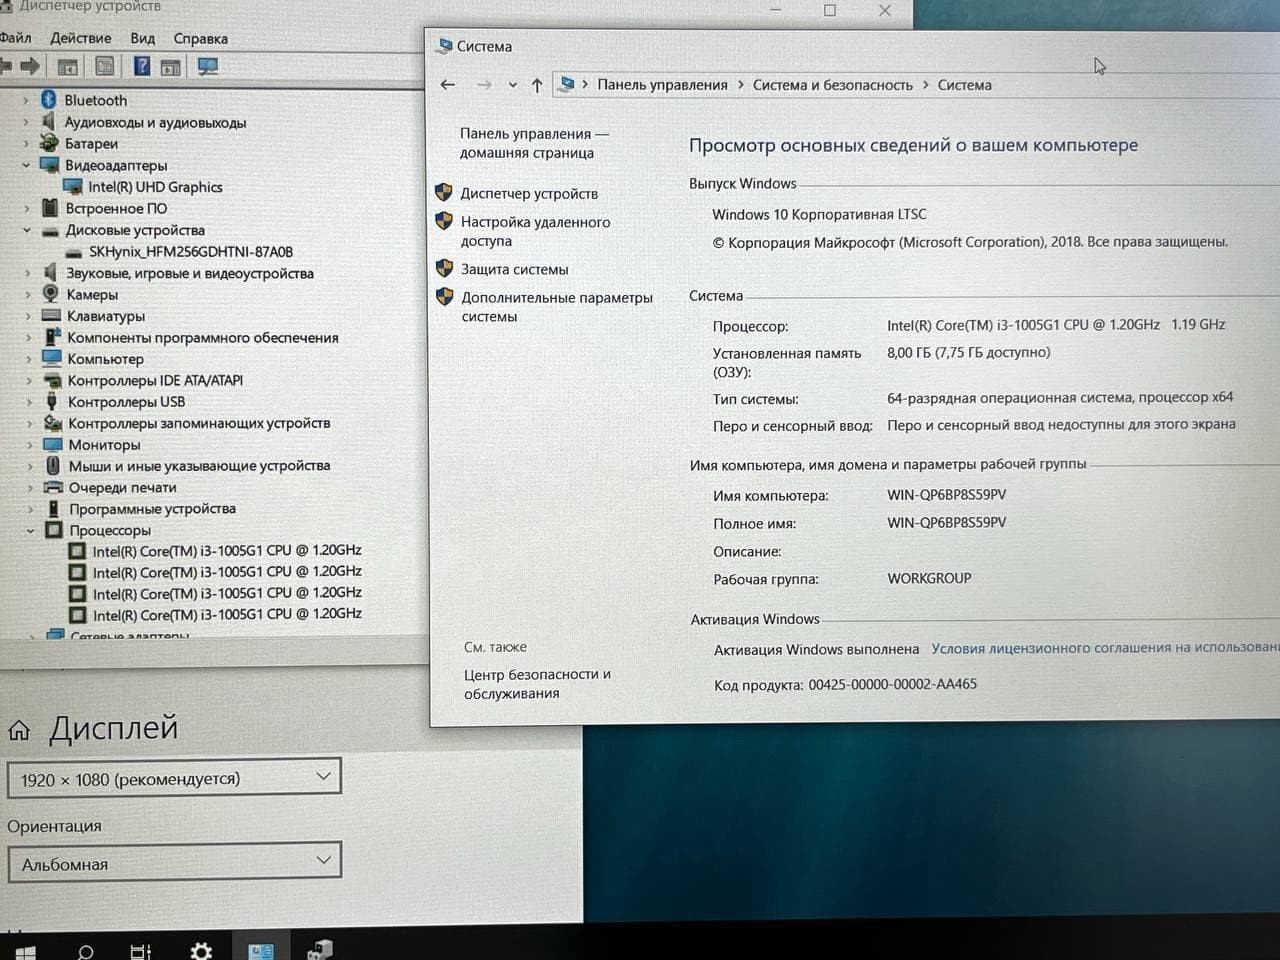
Task: Expand Мыши и иные указывающие устройства
Action: point(30,466)
